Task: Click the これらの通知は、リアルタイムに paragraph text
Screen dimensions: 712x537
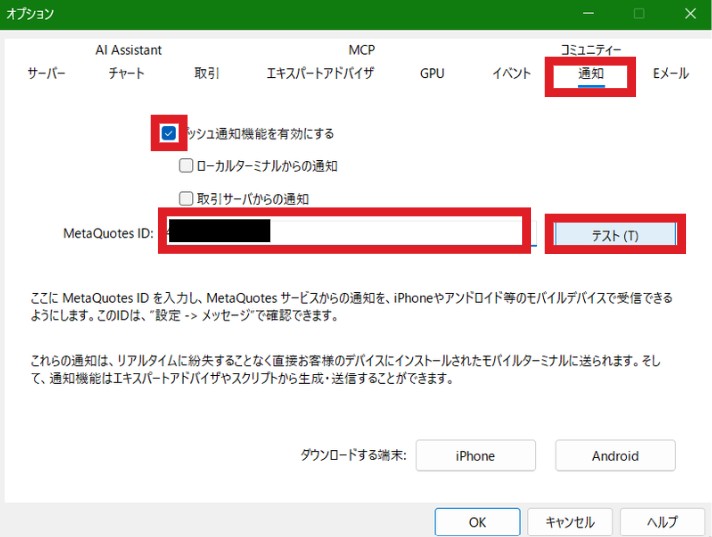Action: (345, 369)
